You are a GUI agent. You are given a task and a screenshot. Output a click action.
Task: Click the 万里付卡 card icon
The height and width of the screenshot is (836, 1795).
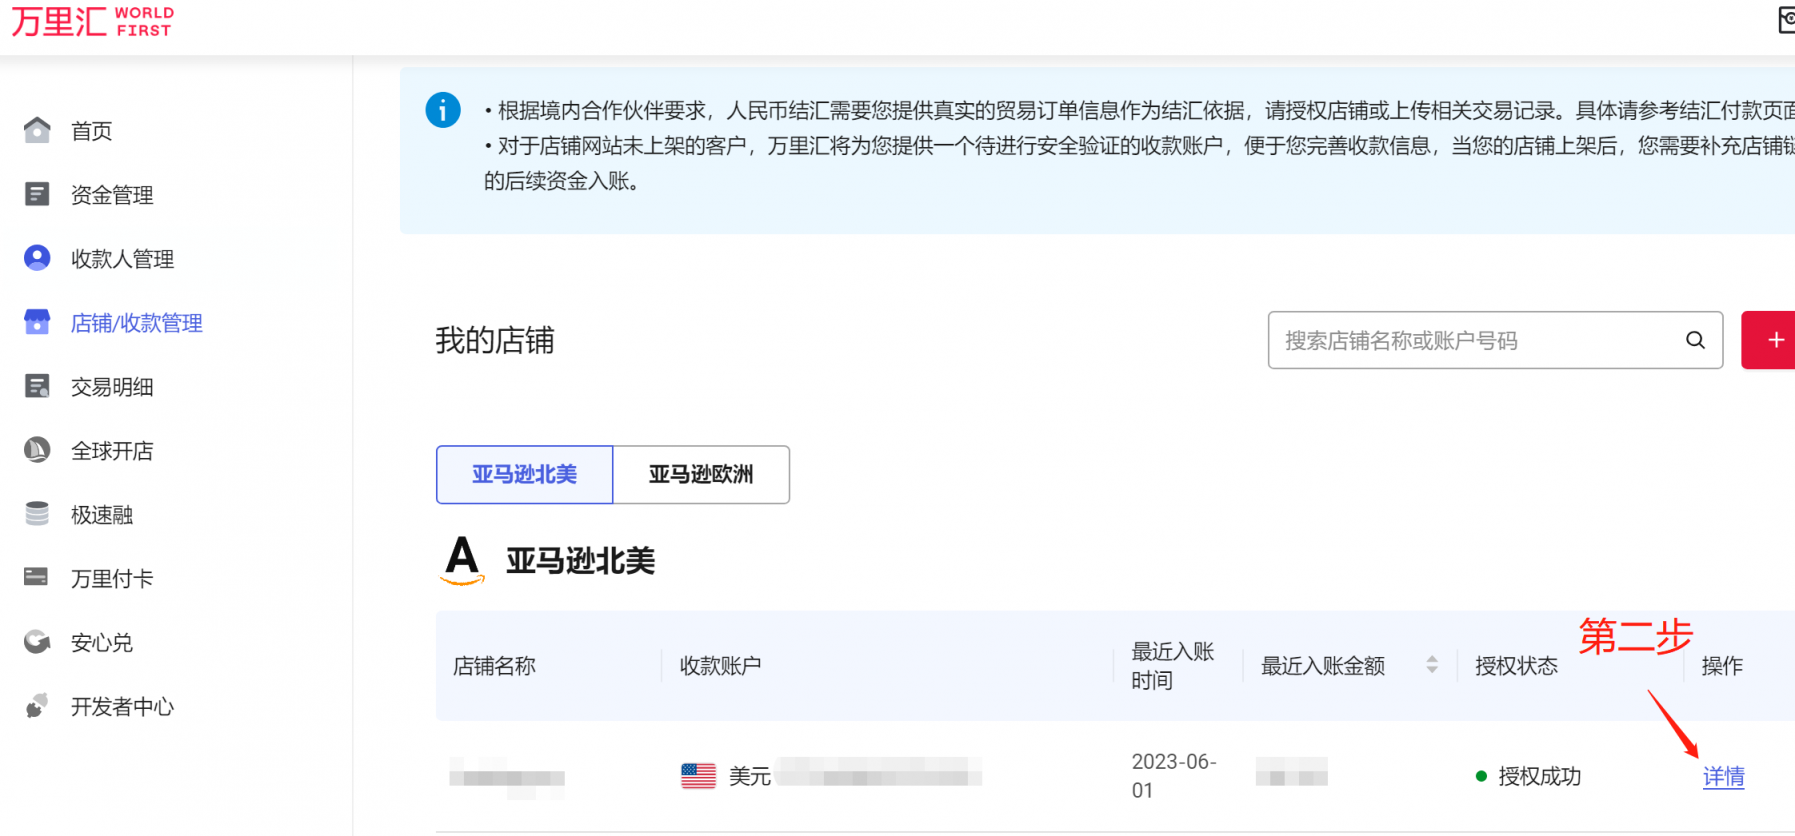[x=36, y=577]
